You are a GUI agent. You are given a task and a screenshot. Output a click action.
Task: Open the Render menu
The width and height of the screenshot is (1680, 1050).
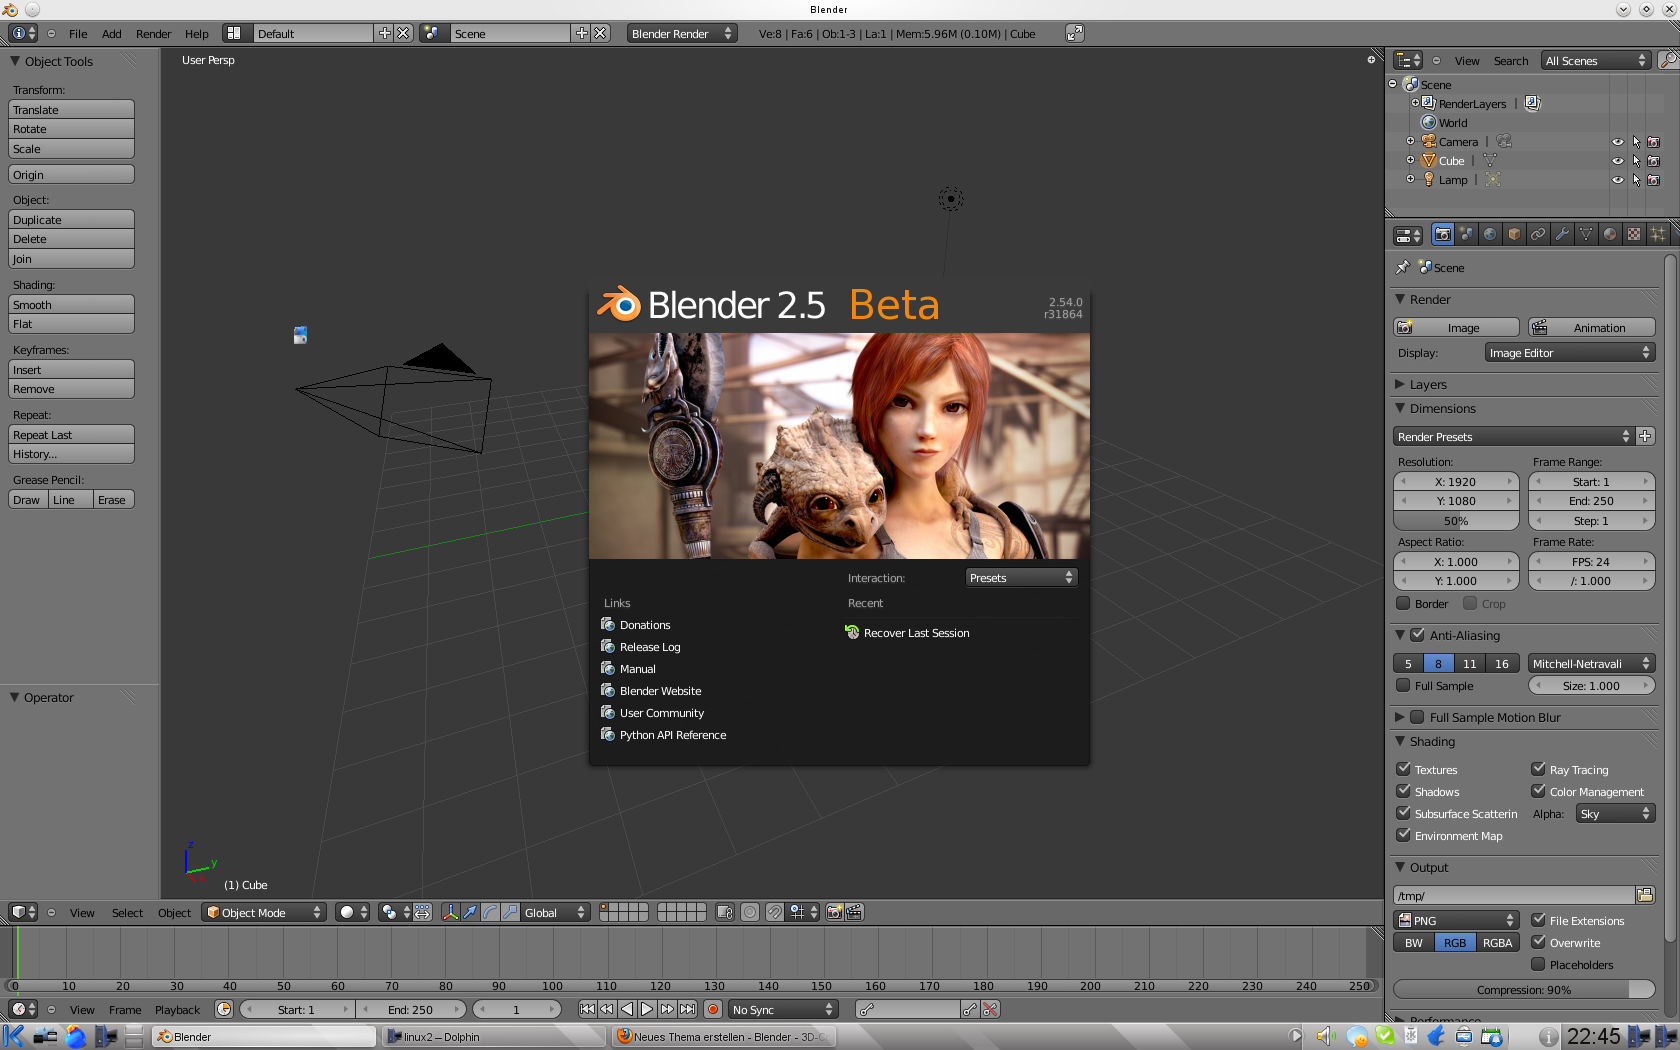153,34
